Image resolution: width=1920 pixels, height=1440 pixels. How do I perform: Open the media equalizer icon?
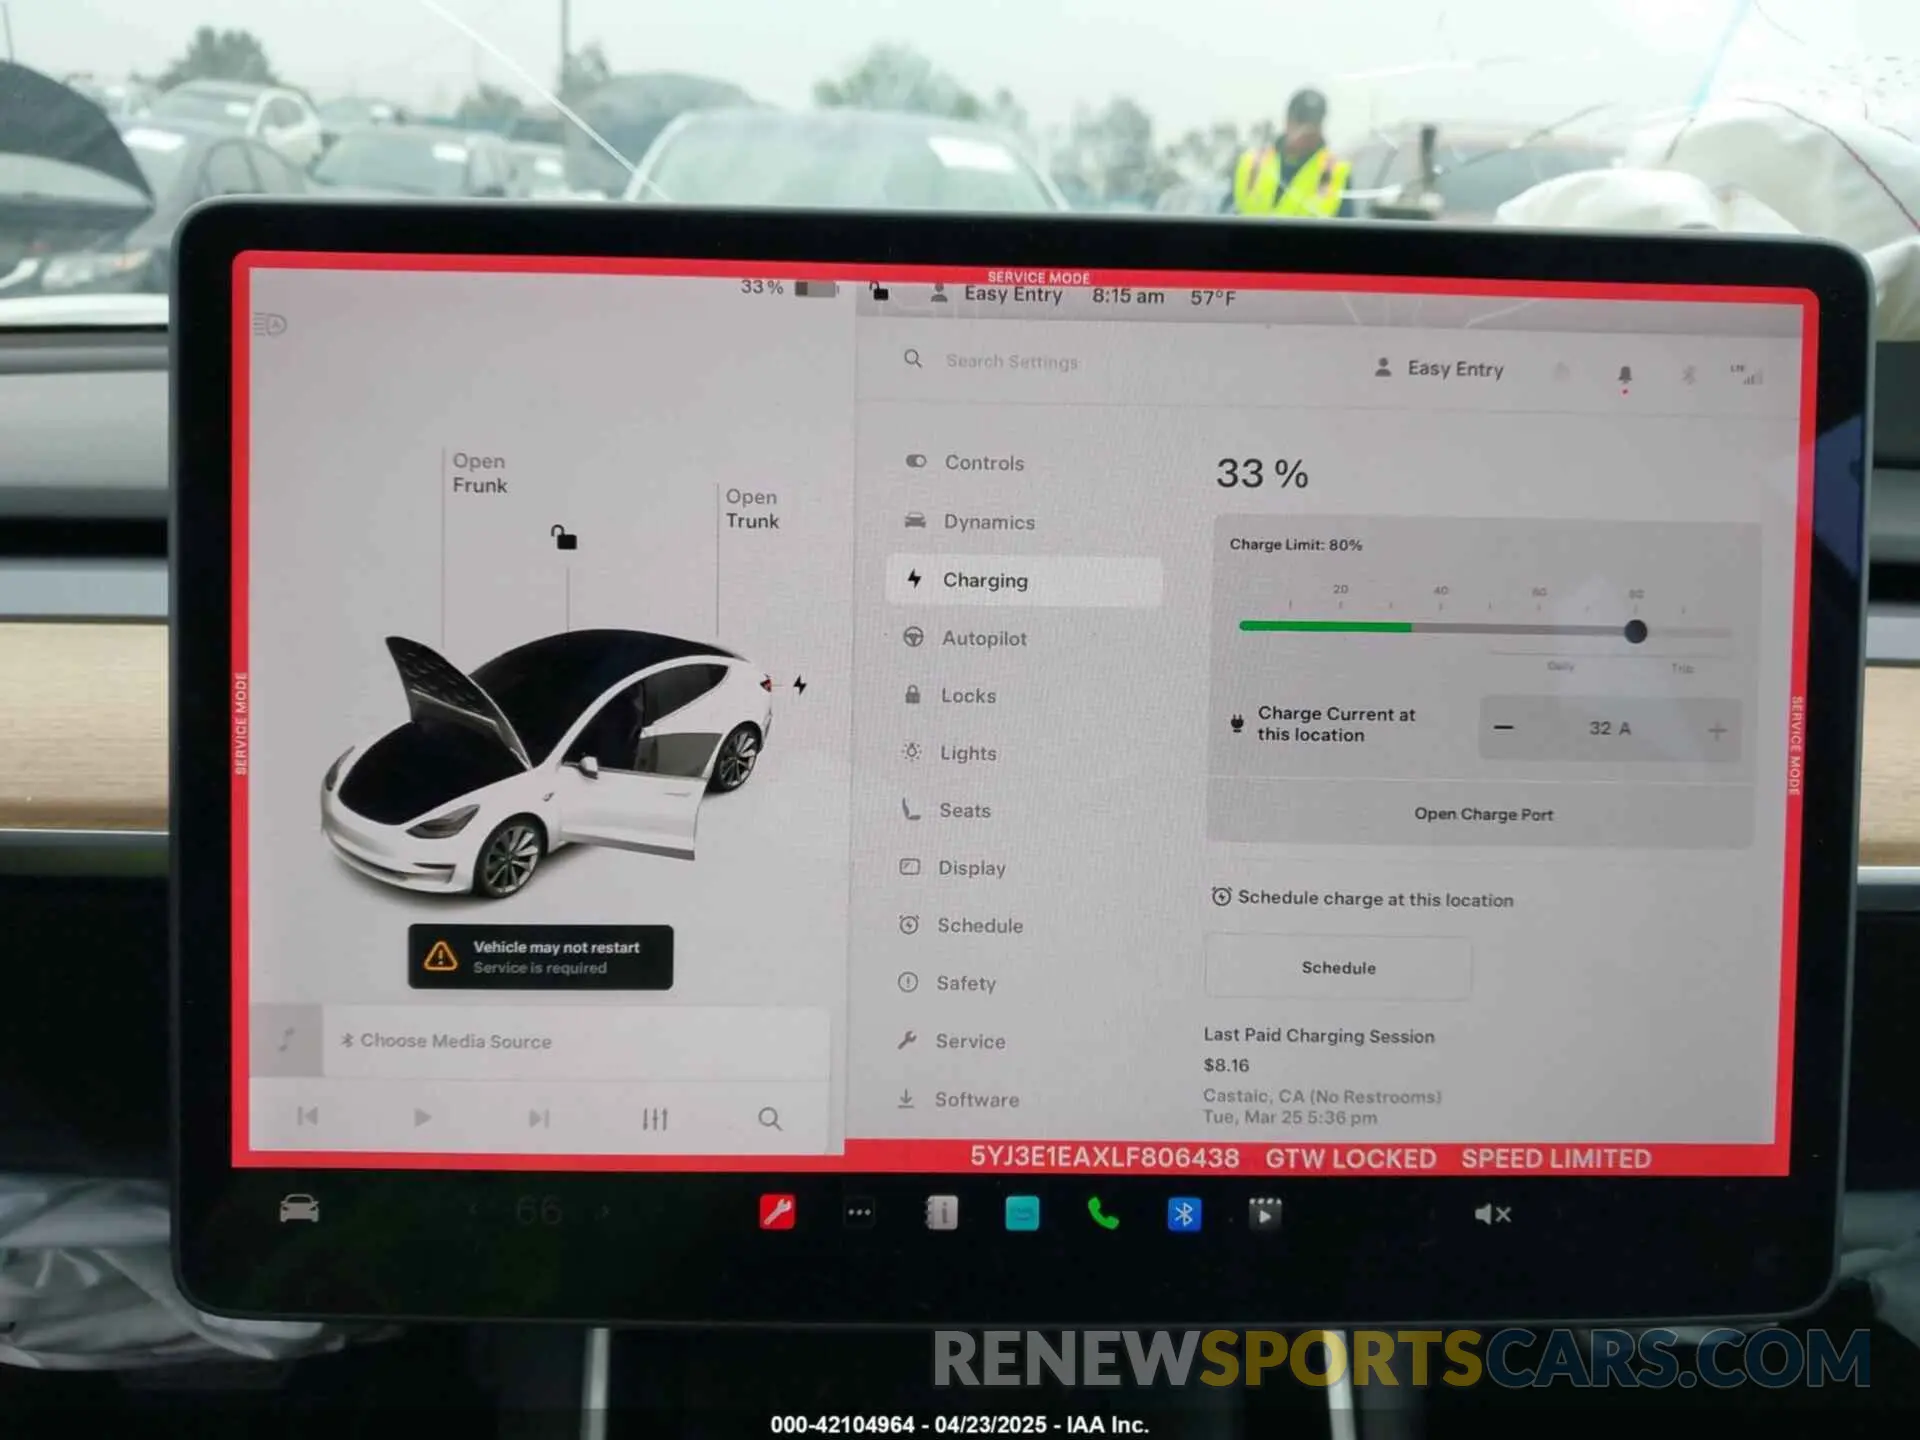[x=654, y=1119]
